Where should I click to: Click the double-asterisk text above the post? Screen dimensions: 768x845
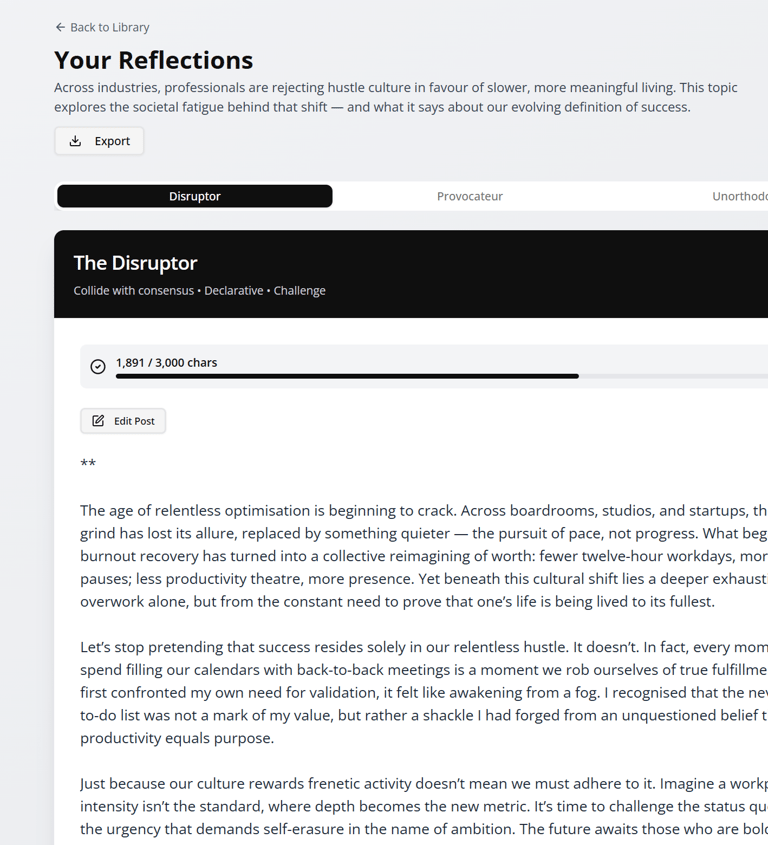point(88,464)
